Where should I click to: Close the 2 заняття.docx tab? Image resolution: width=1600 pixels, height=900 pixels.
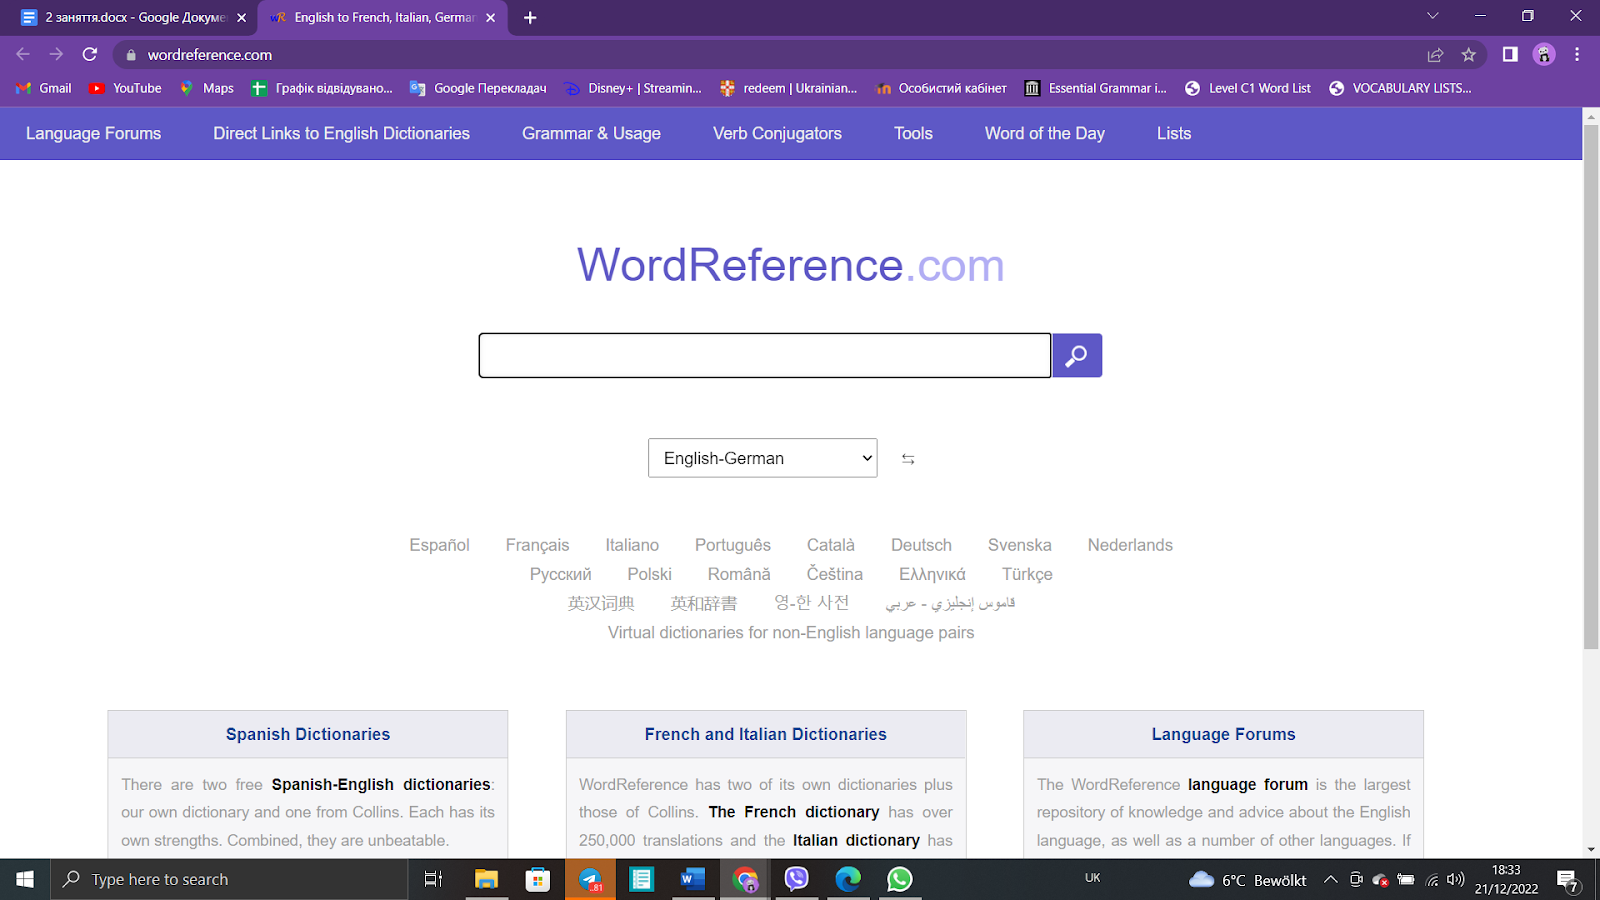point(241,17)
